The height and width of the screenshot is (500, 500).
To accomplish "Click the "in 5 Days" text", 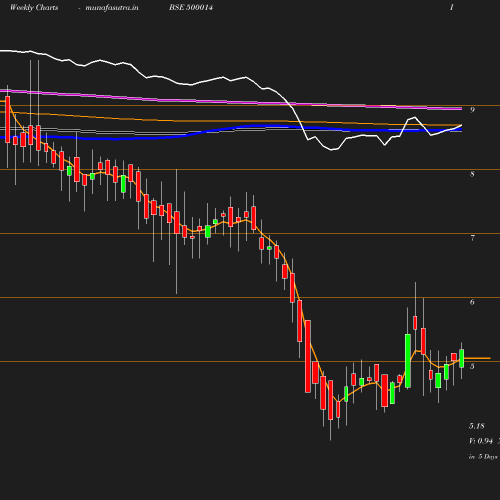I will 483,457.
